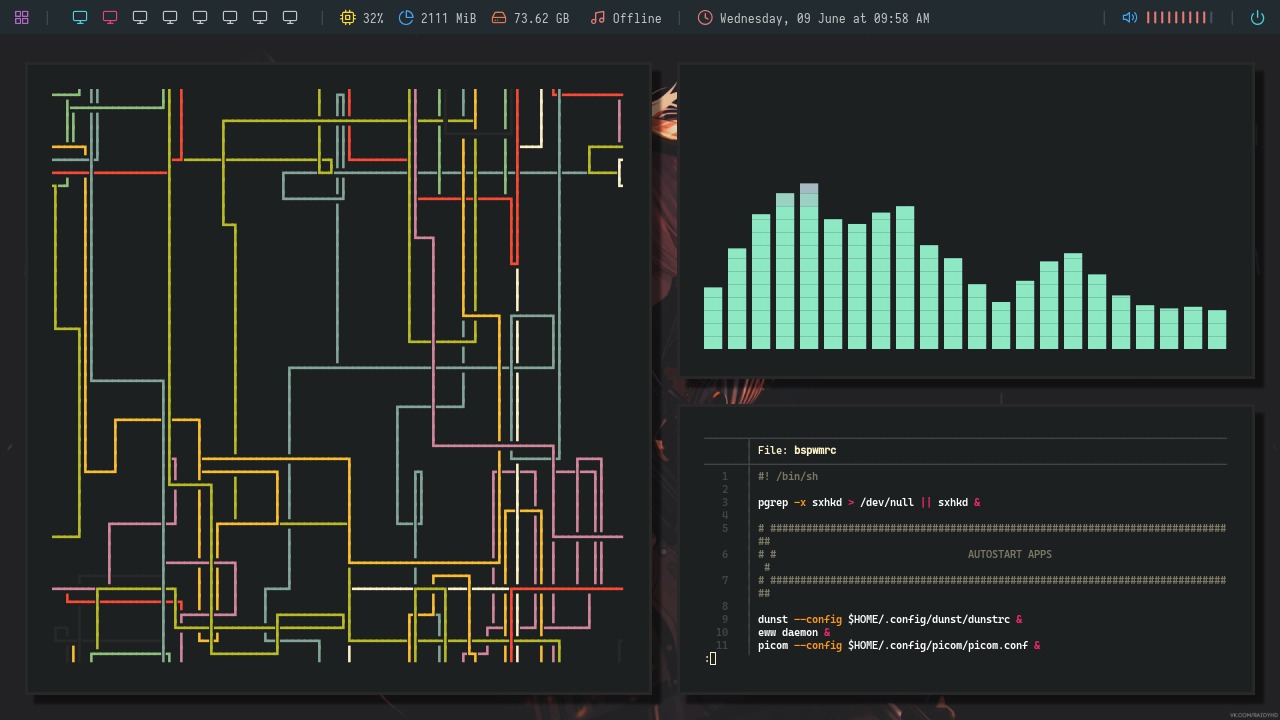This screenshot has height=720, width=1280.
Task: Switch to the second pink workspace
Action: pos(110,17)
